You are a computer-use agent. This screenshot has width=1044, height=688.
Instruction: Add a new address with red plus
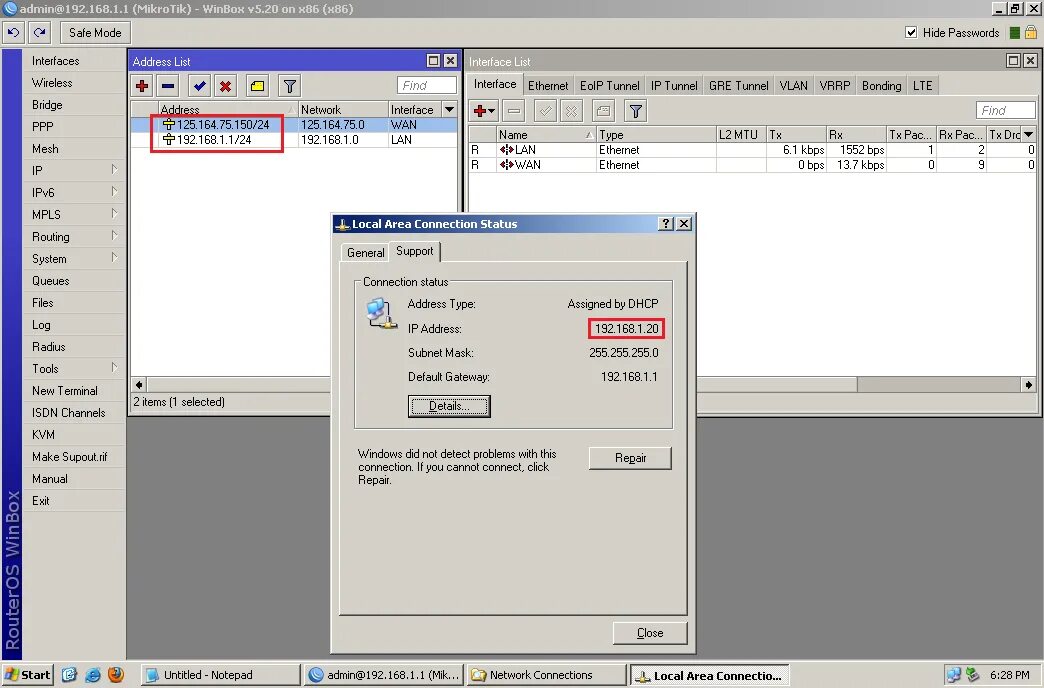pos(142,86)
